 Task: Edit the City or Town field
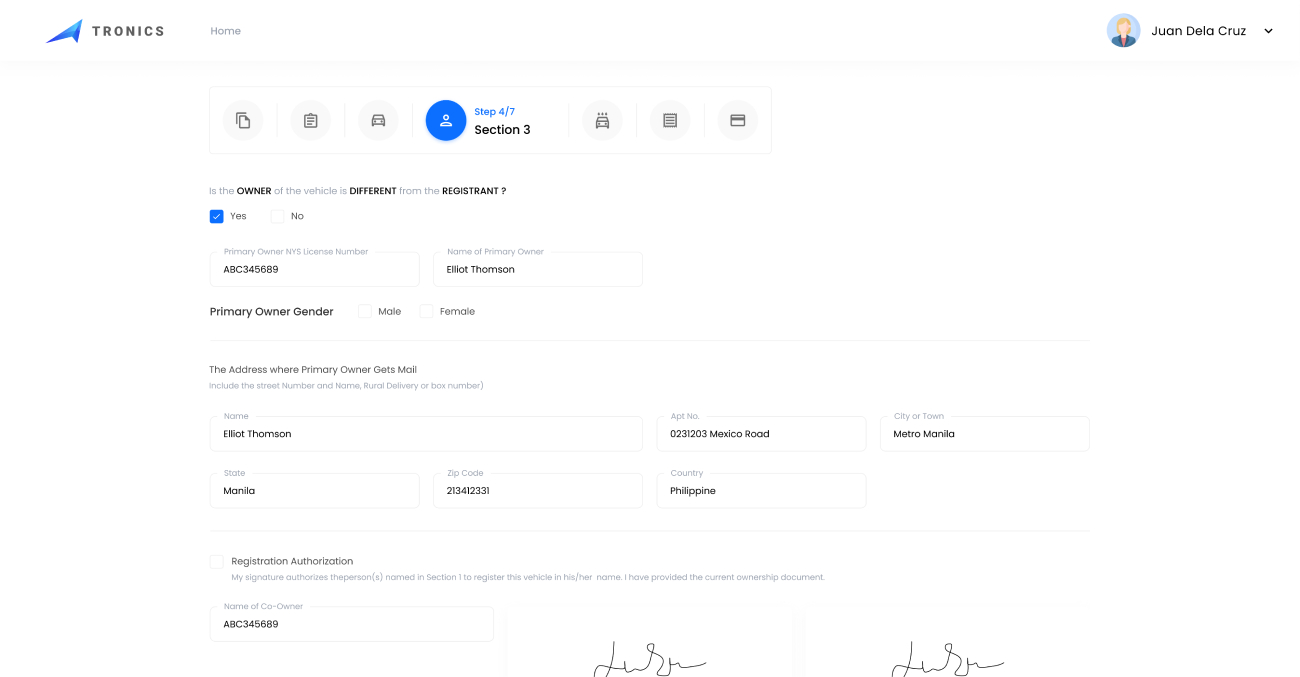tap(984, 435)
